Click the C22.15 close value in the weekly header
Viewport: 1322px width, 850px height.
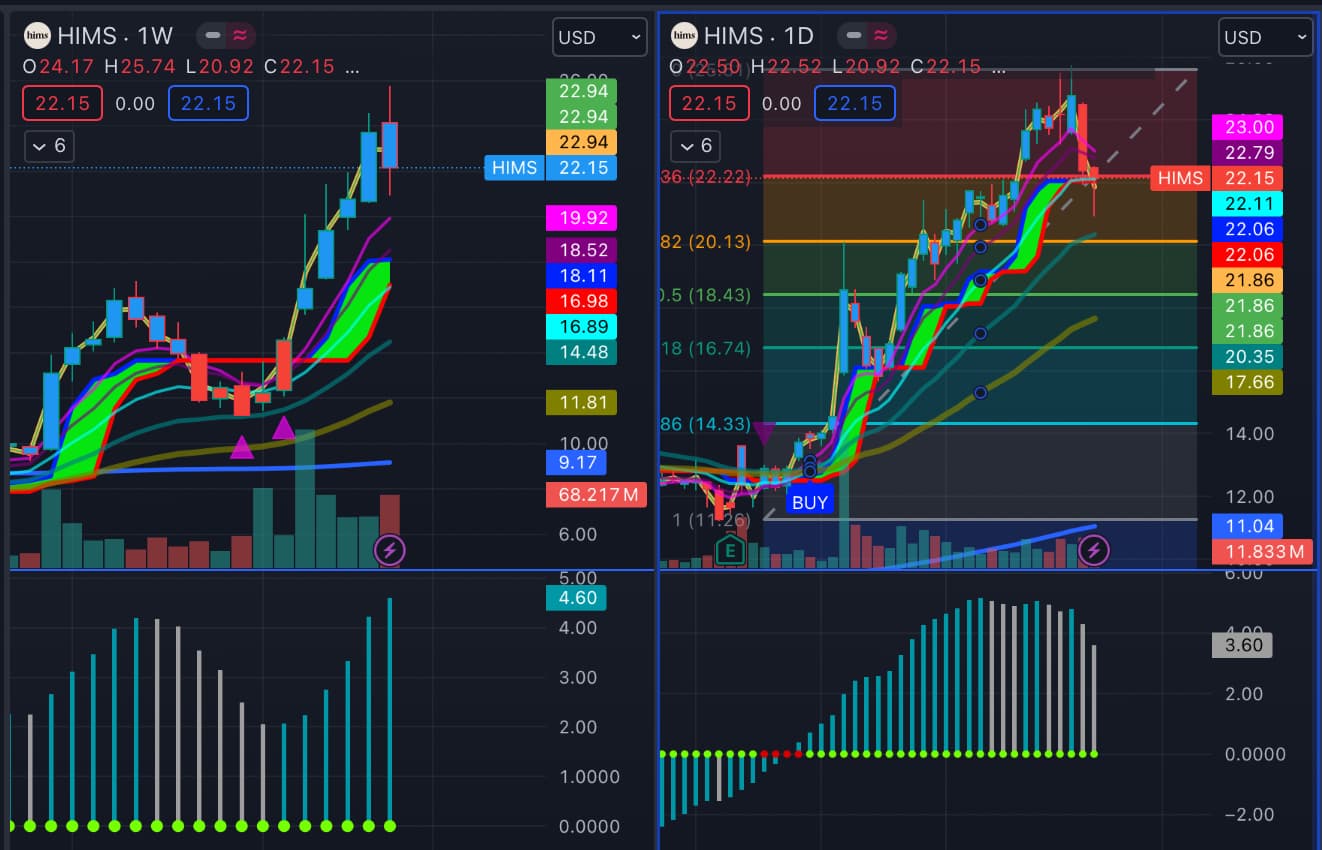tap(298, 67)
